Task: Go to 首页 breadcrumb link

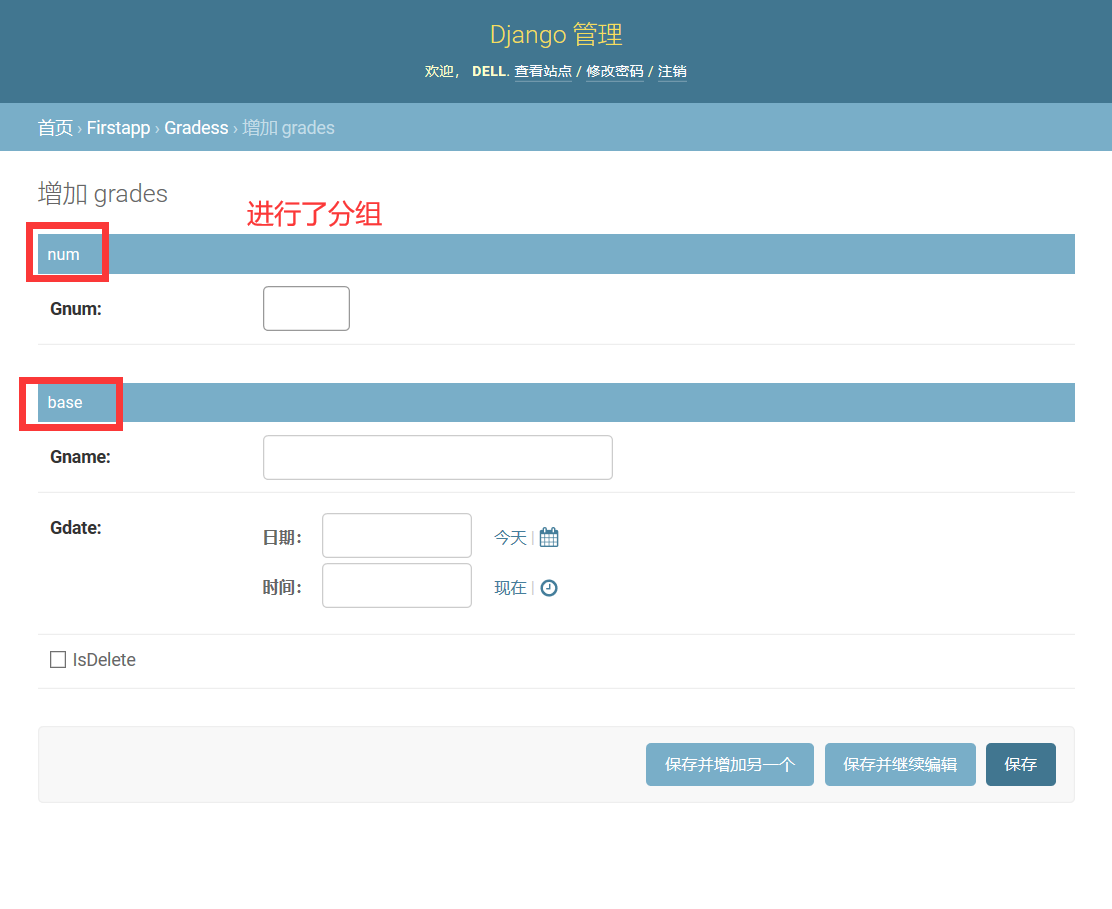Action: (x=55, y=128)
